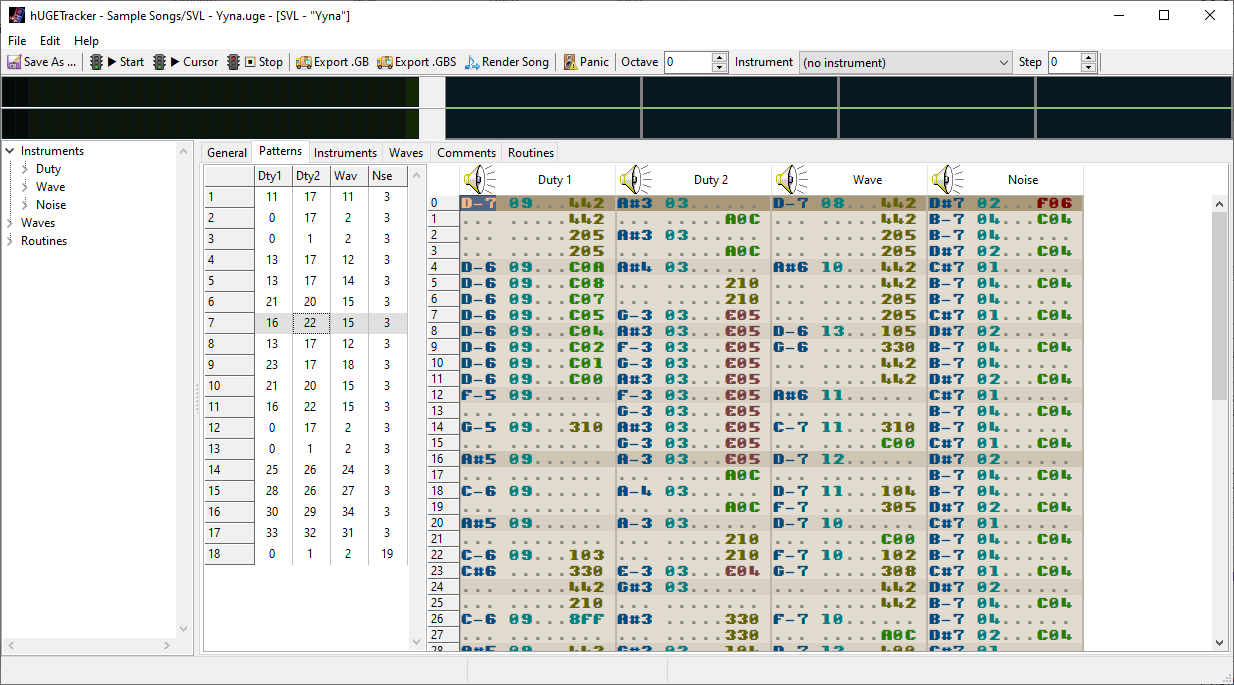Click the Duty 1 channel header

click(555, 180)
